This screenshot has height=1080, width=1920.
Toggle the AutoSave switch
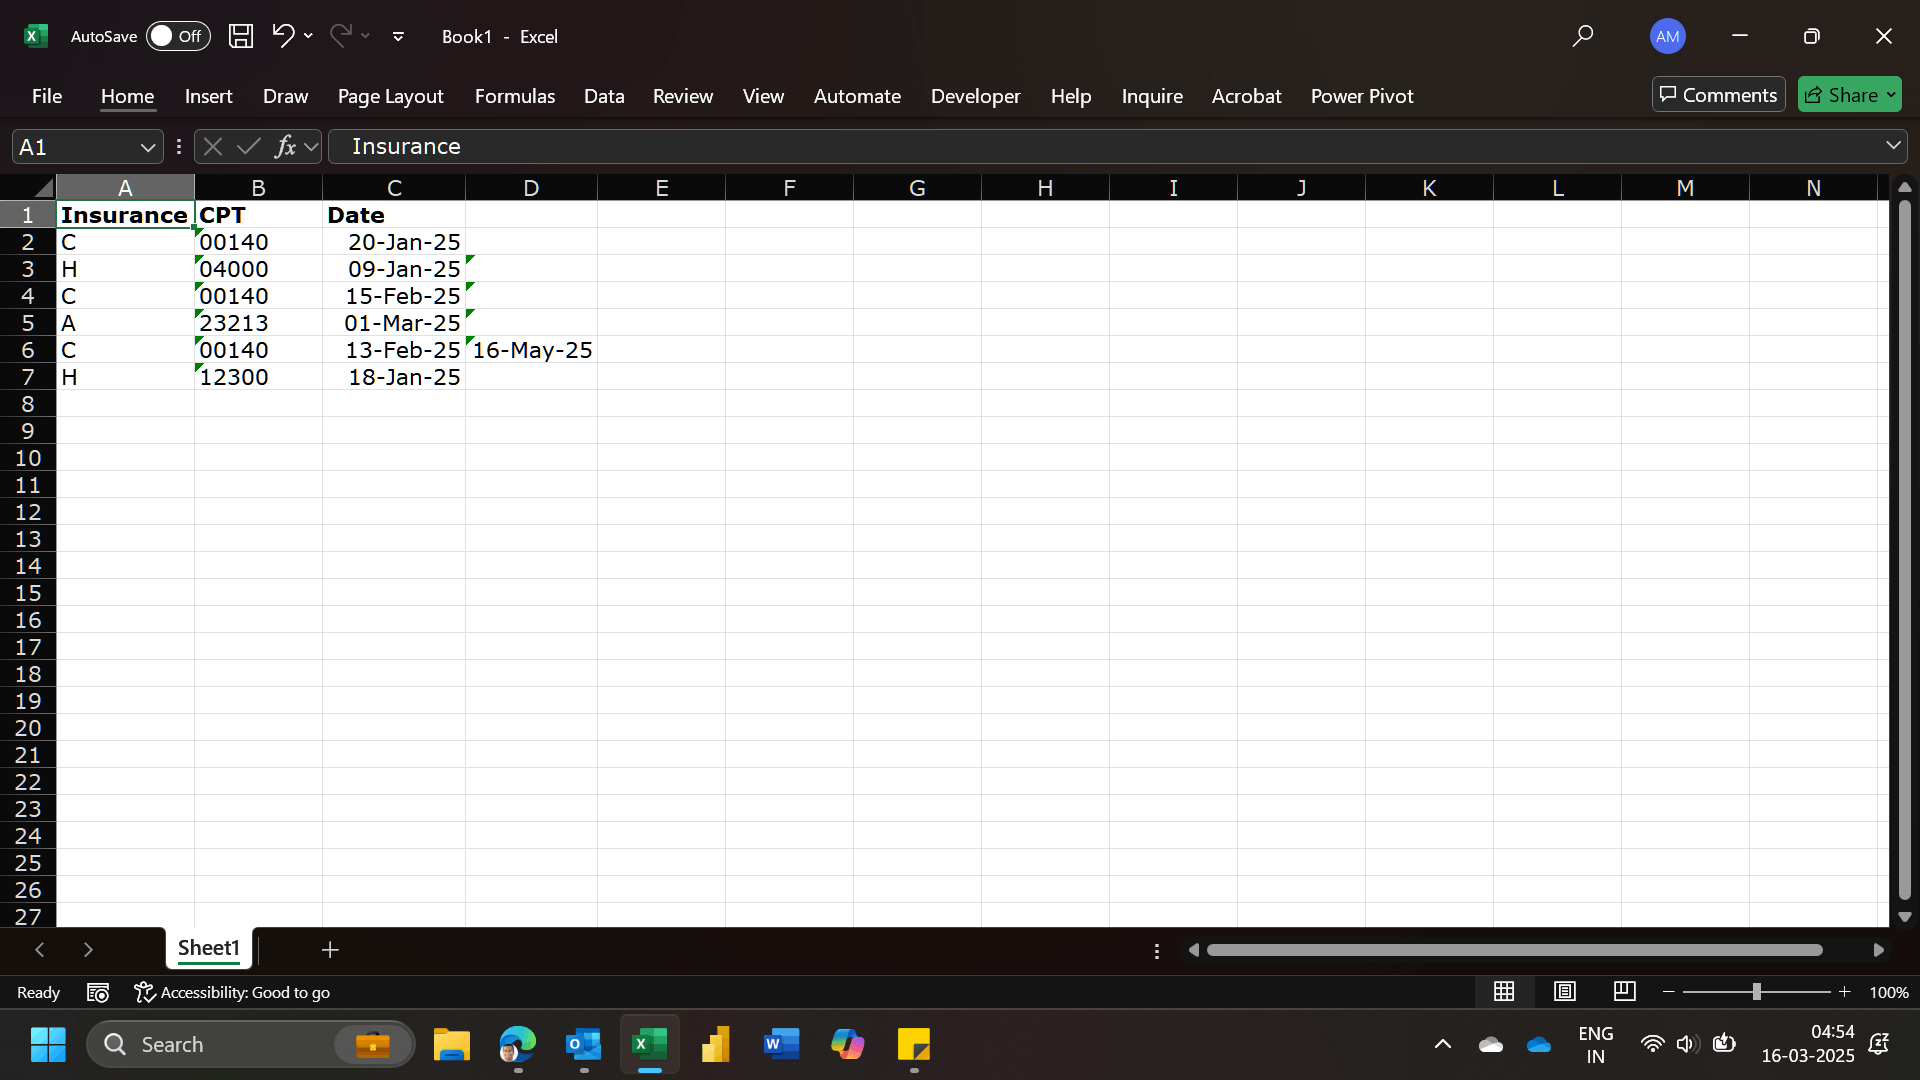click(x=177, y=36)
